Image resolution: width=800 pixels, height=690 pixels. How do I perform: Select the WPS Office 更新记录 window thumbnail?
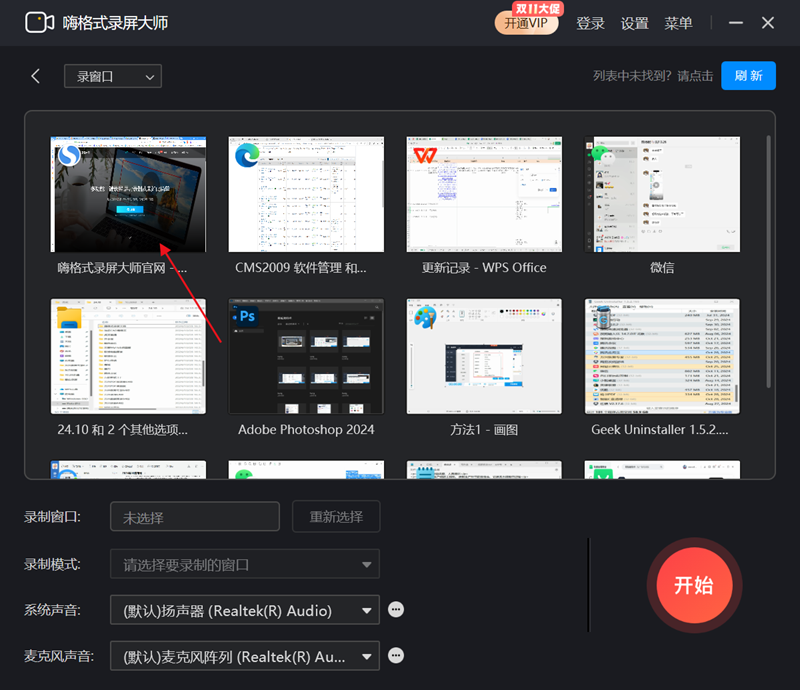484,193
